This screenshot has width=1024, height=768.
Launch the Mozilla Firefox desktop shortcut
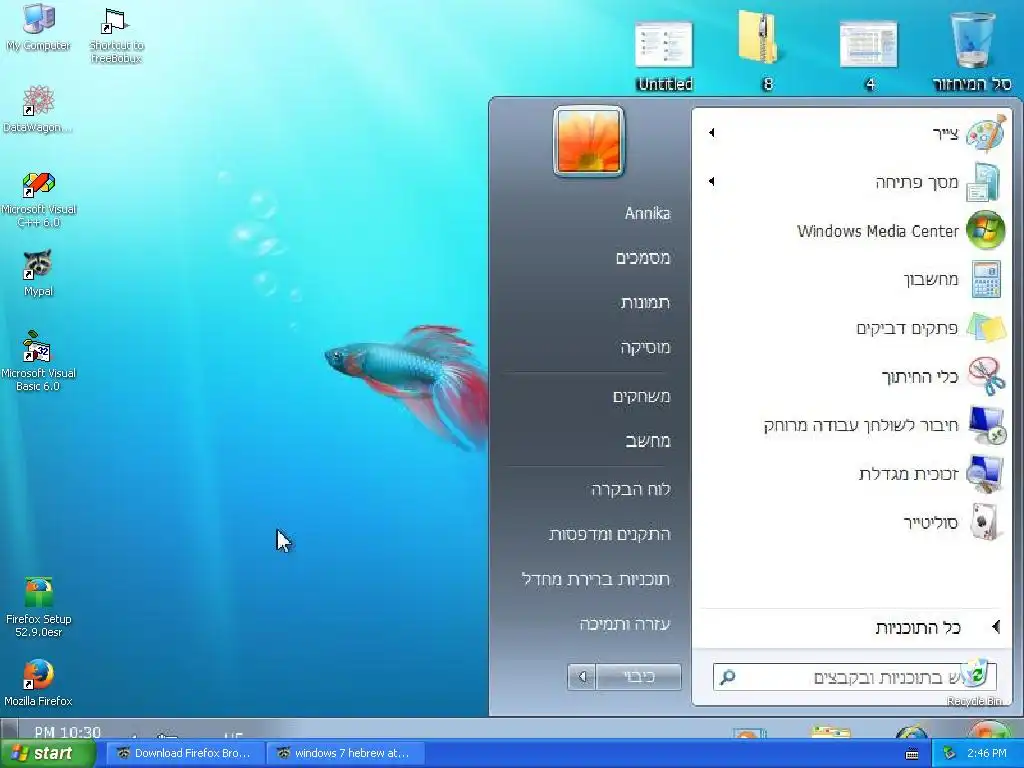[38, 683]
